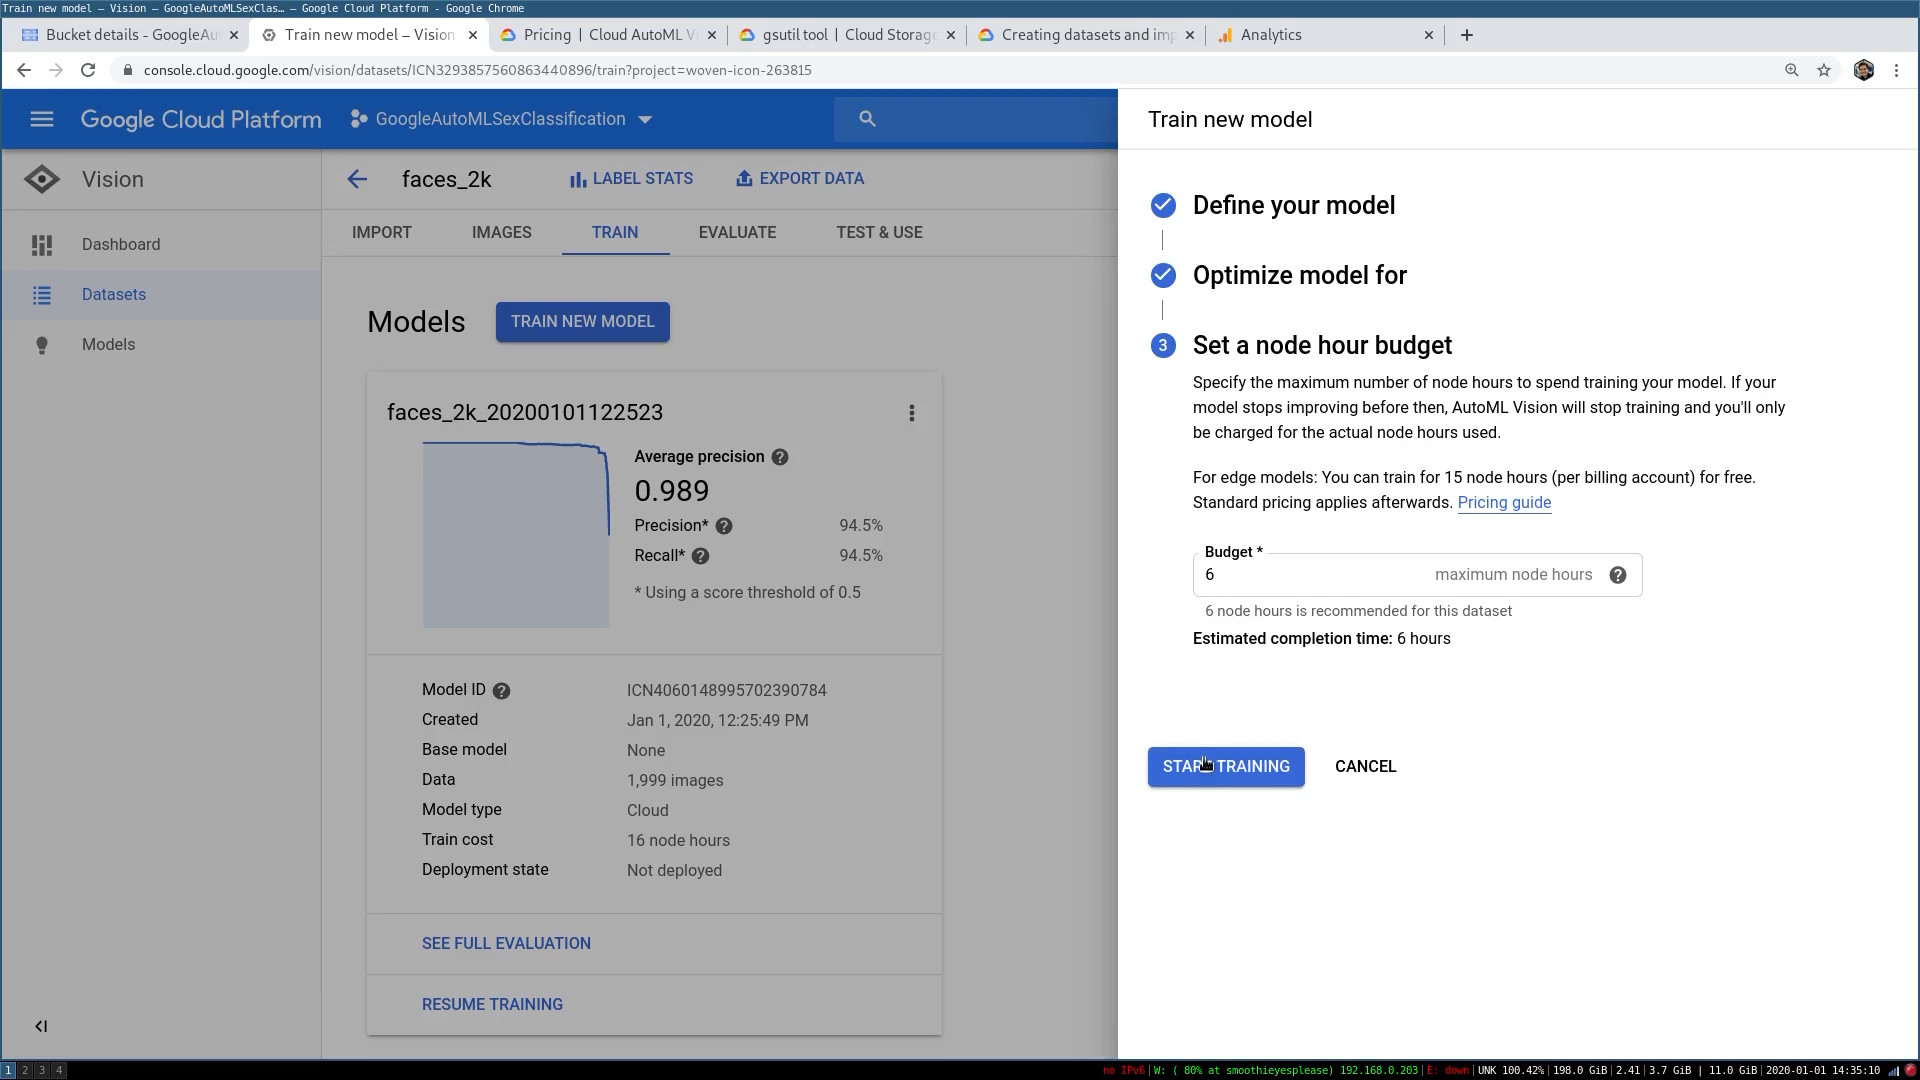Open Models in sidebar
Viewport: 1920px width, 1080px height.
[161, 345]
